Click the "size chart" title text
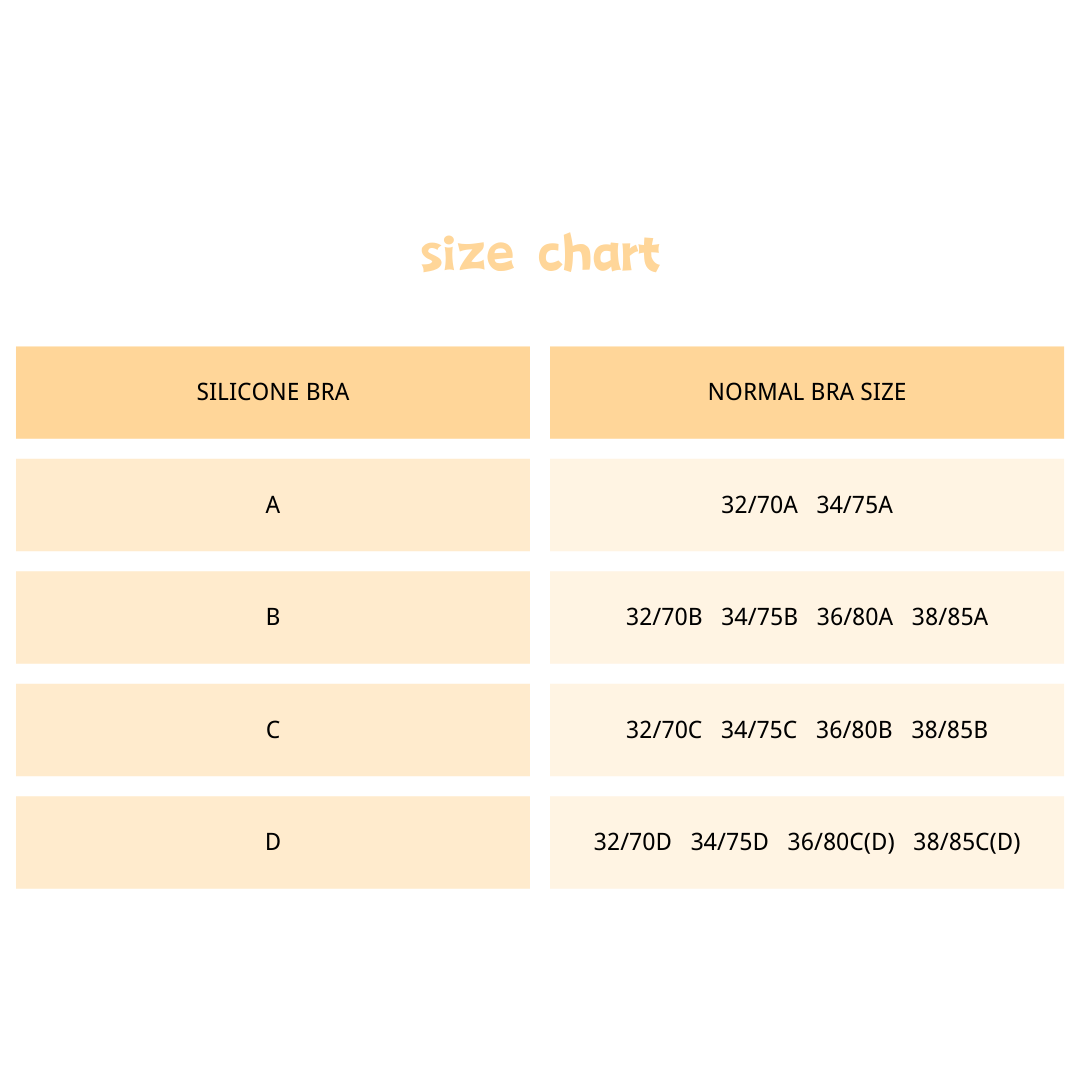Image resolution: width=1080 pixels, height=1080 pixels. coord(540,253)
